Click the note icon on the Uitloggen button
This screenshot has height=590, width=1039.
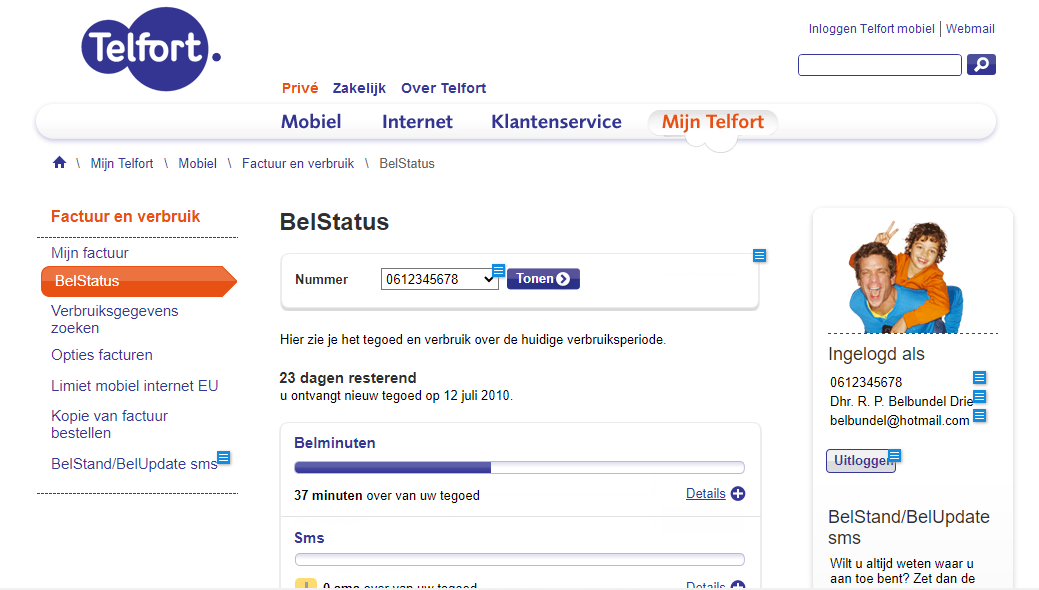tap(895, 455)
